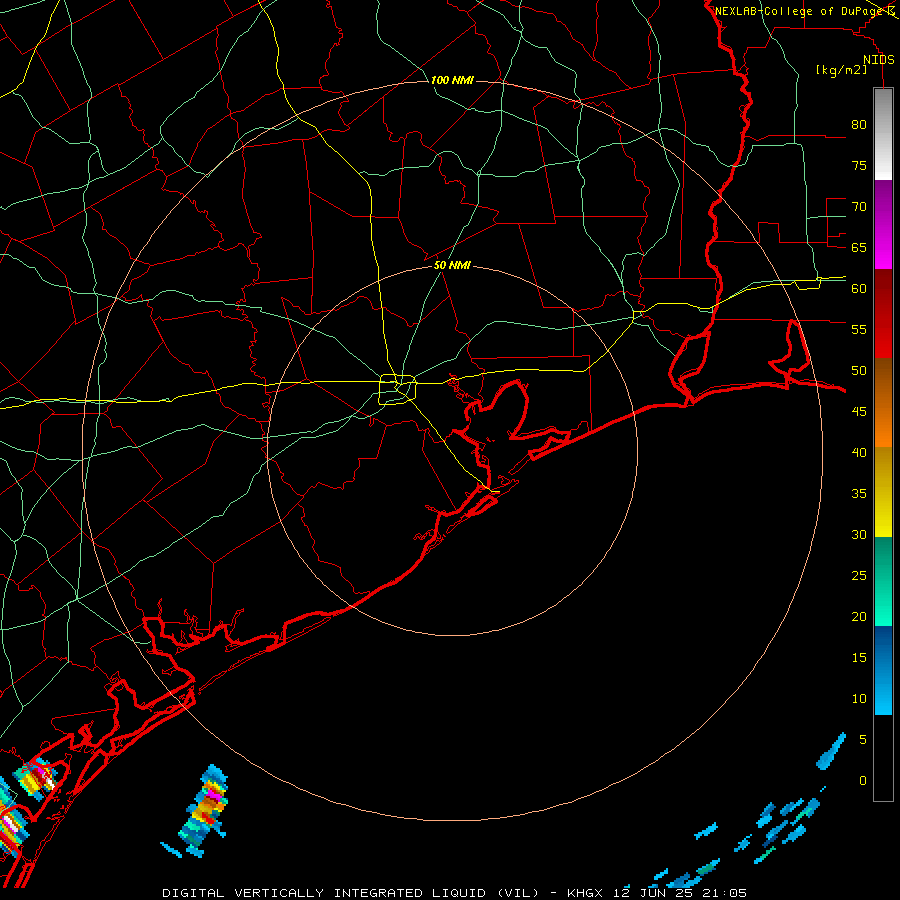Click the 55 value on the legend
The height and width of the screenshot is (900, 900).
(x=859, y=329)
